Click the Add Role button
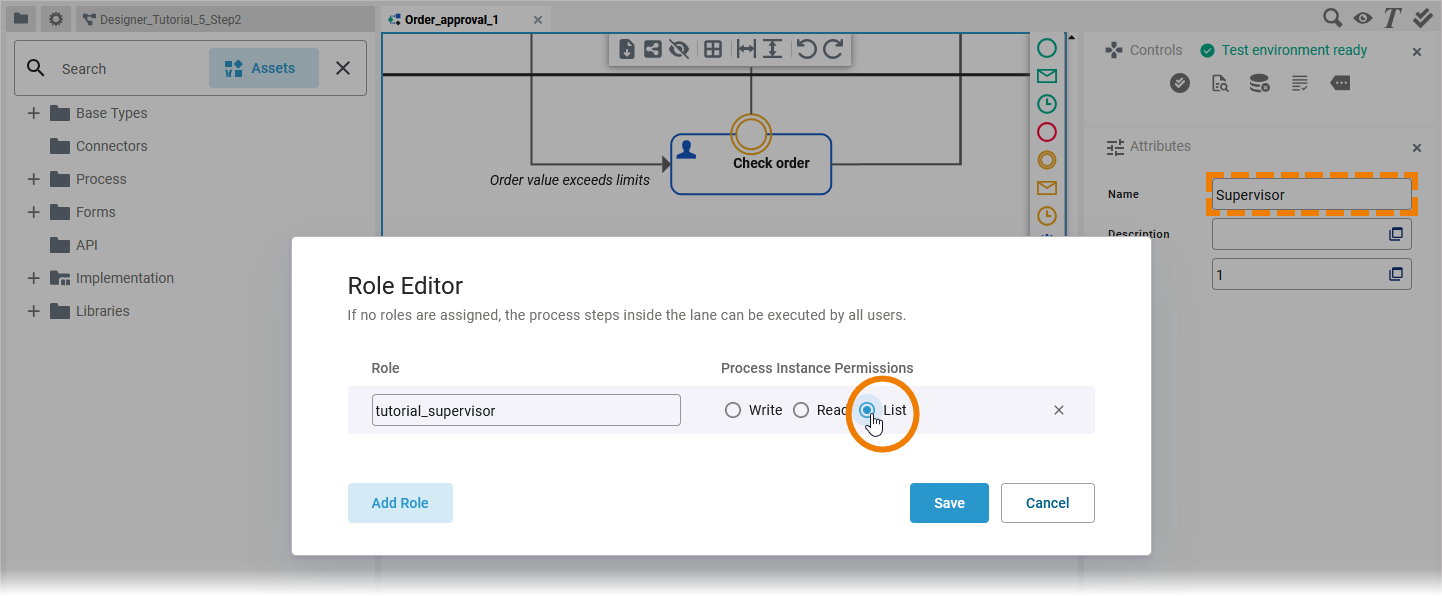This screenshot has height=596, width=1442. coord(400,503)
